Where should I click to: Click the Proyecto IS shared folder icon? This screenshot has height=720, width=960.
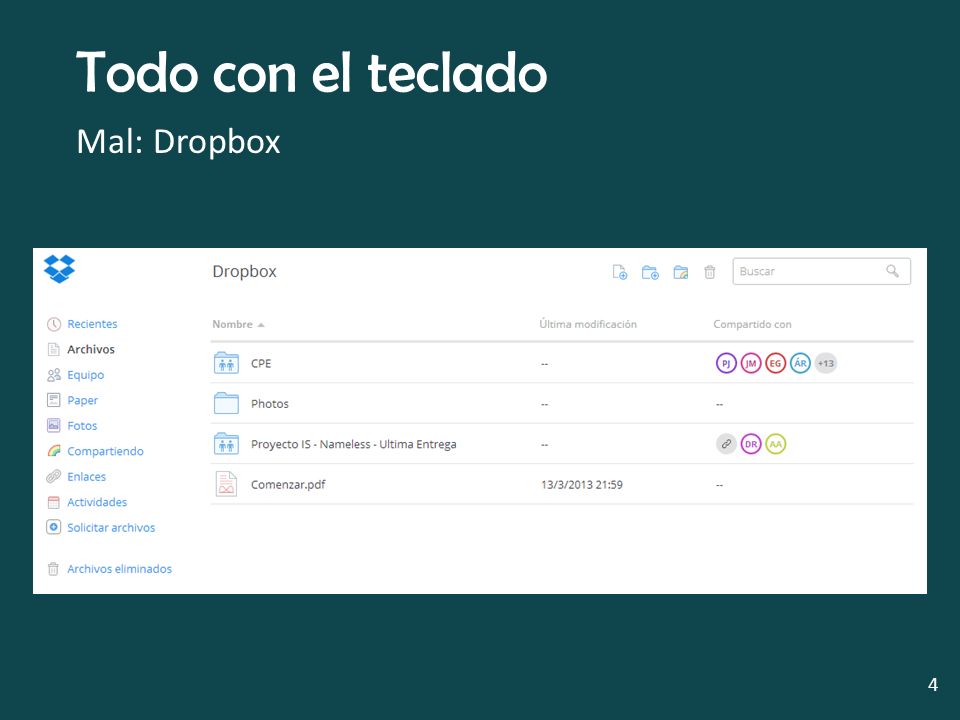[x=227, y=444]
